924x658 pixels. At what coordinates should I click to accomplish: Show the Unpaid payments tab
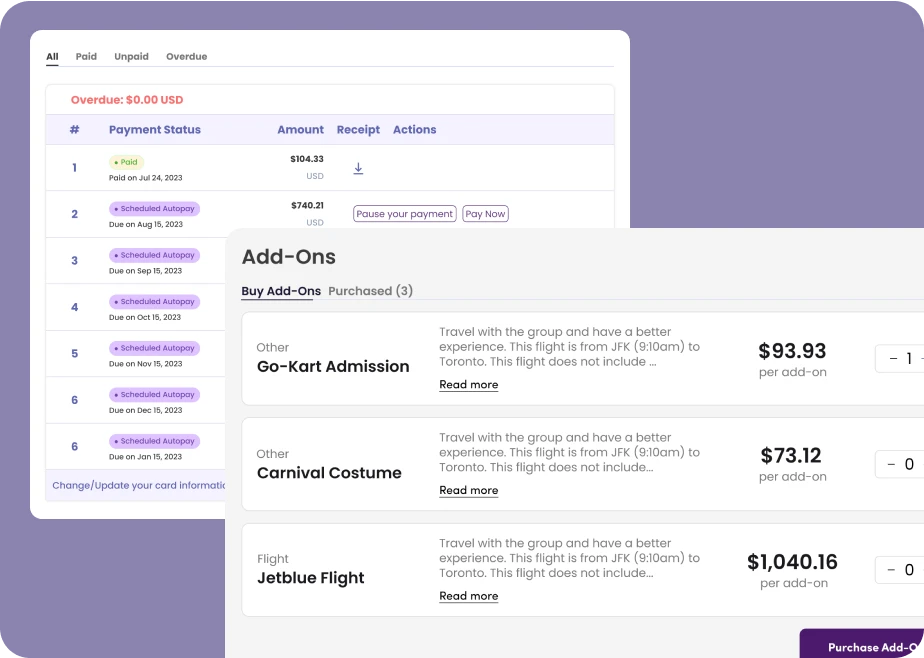tap(131, 57)
